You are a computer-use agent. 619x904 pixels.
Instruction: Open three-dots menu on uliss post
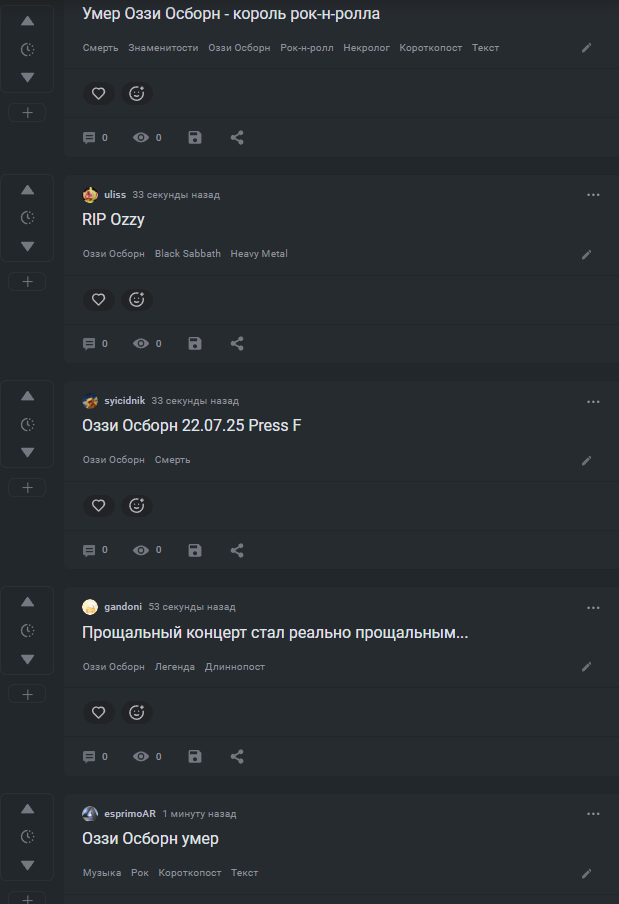pos(593,195)
